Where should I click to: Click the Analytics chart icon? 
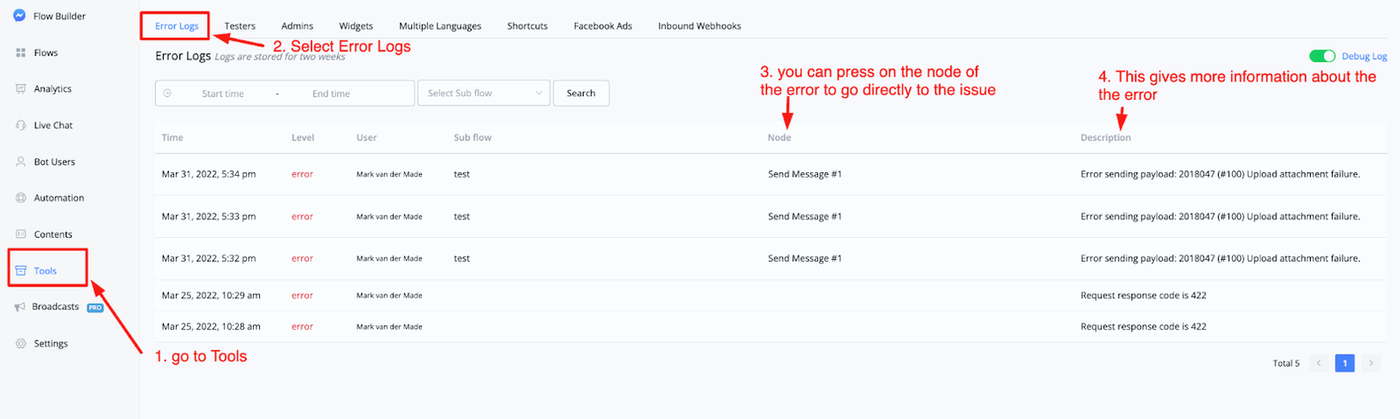pos(20,89)
